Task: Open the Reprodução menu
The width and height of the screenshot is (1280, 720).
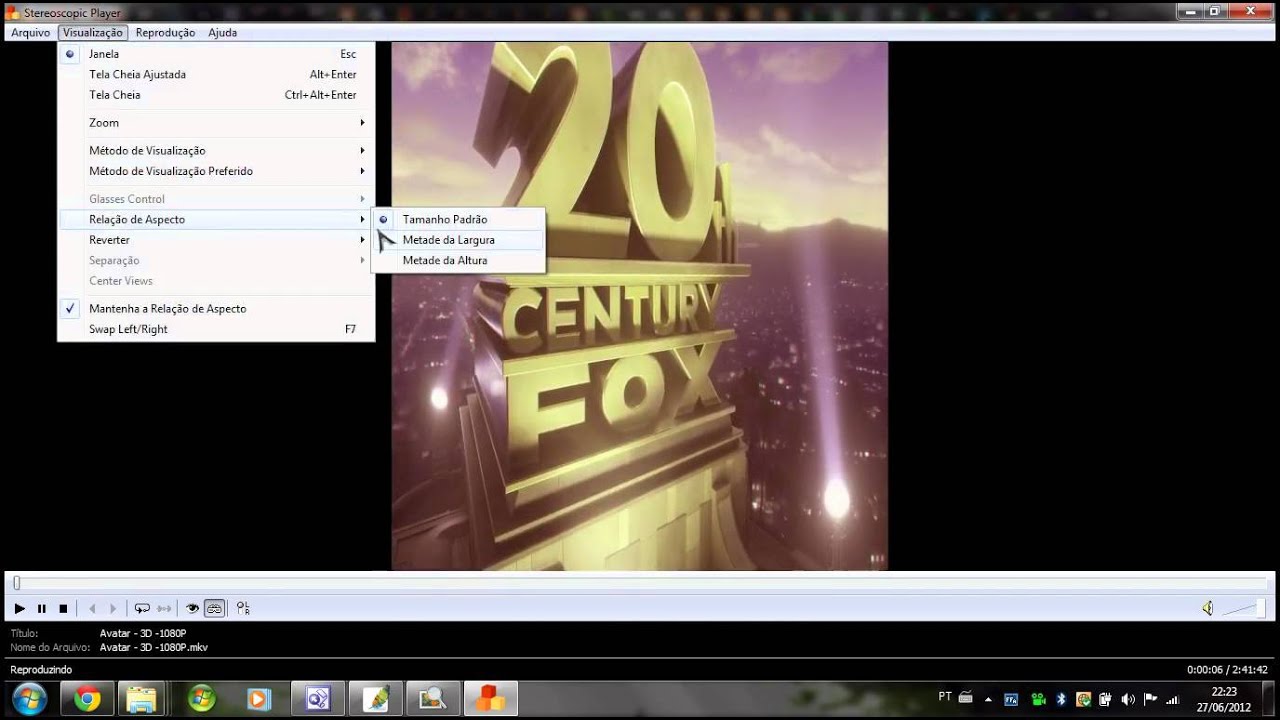Action: click(x=165, y=32)
